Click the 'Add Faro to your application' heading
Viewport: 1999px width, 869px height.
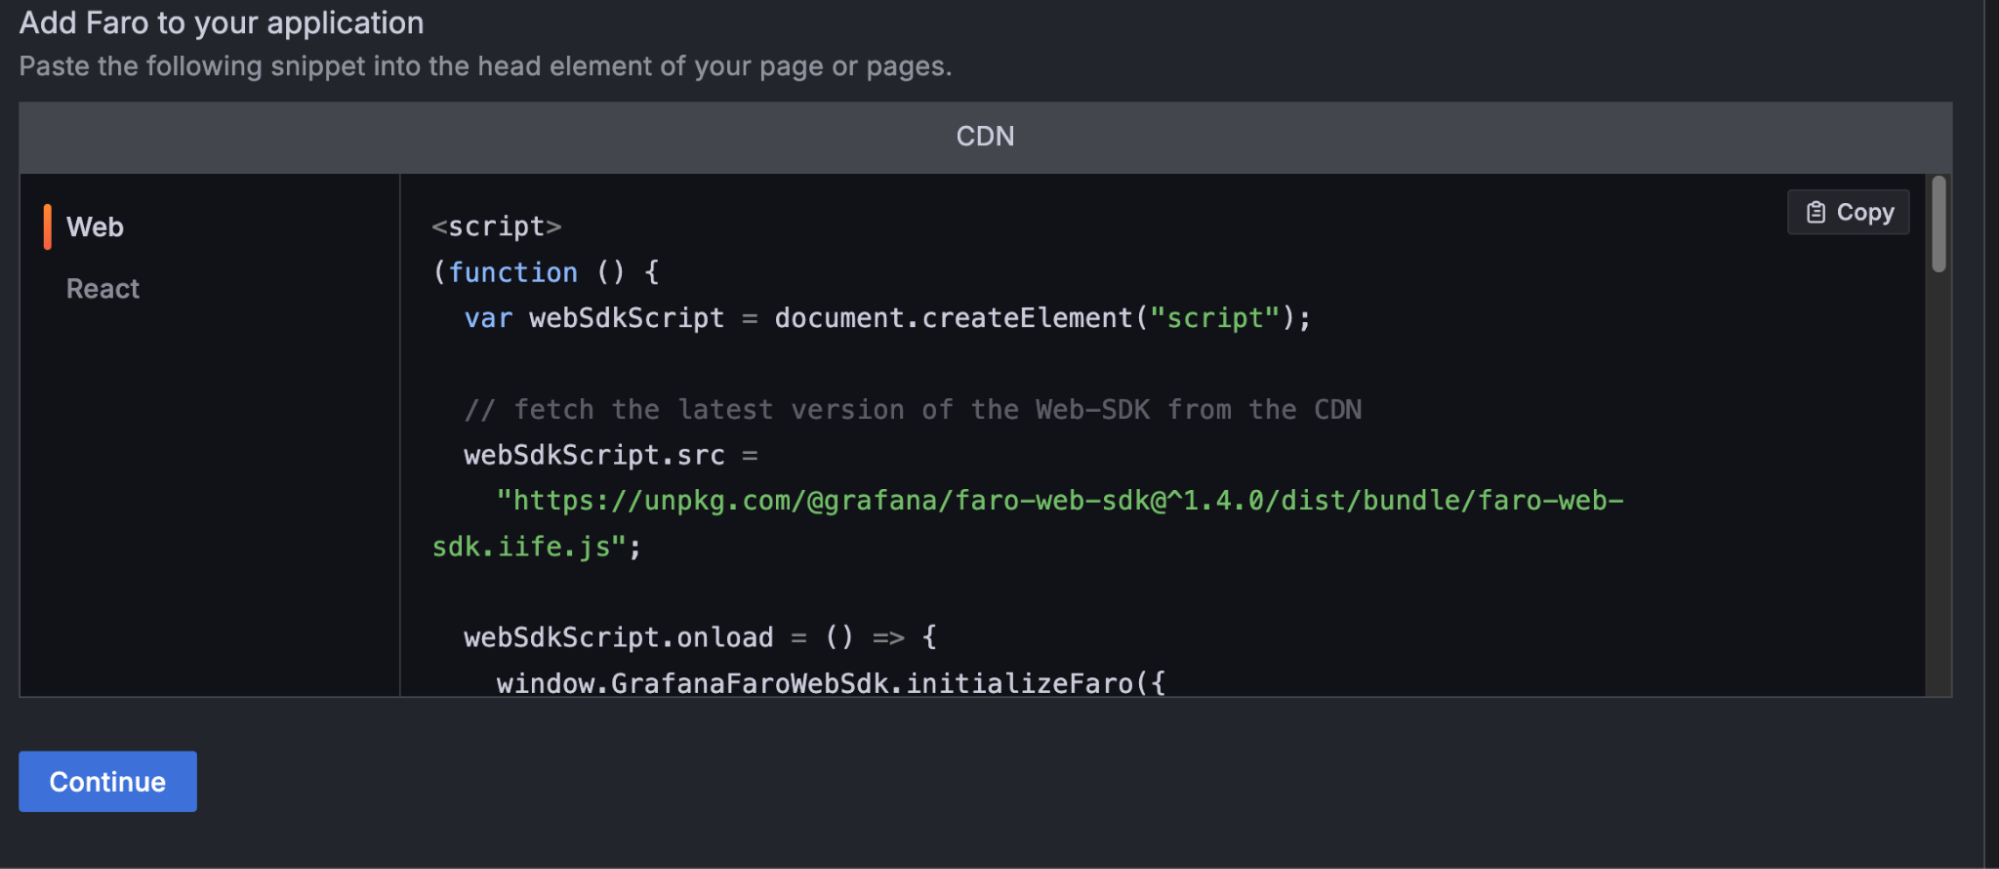coord(221,23)
